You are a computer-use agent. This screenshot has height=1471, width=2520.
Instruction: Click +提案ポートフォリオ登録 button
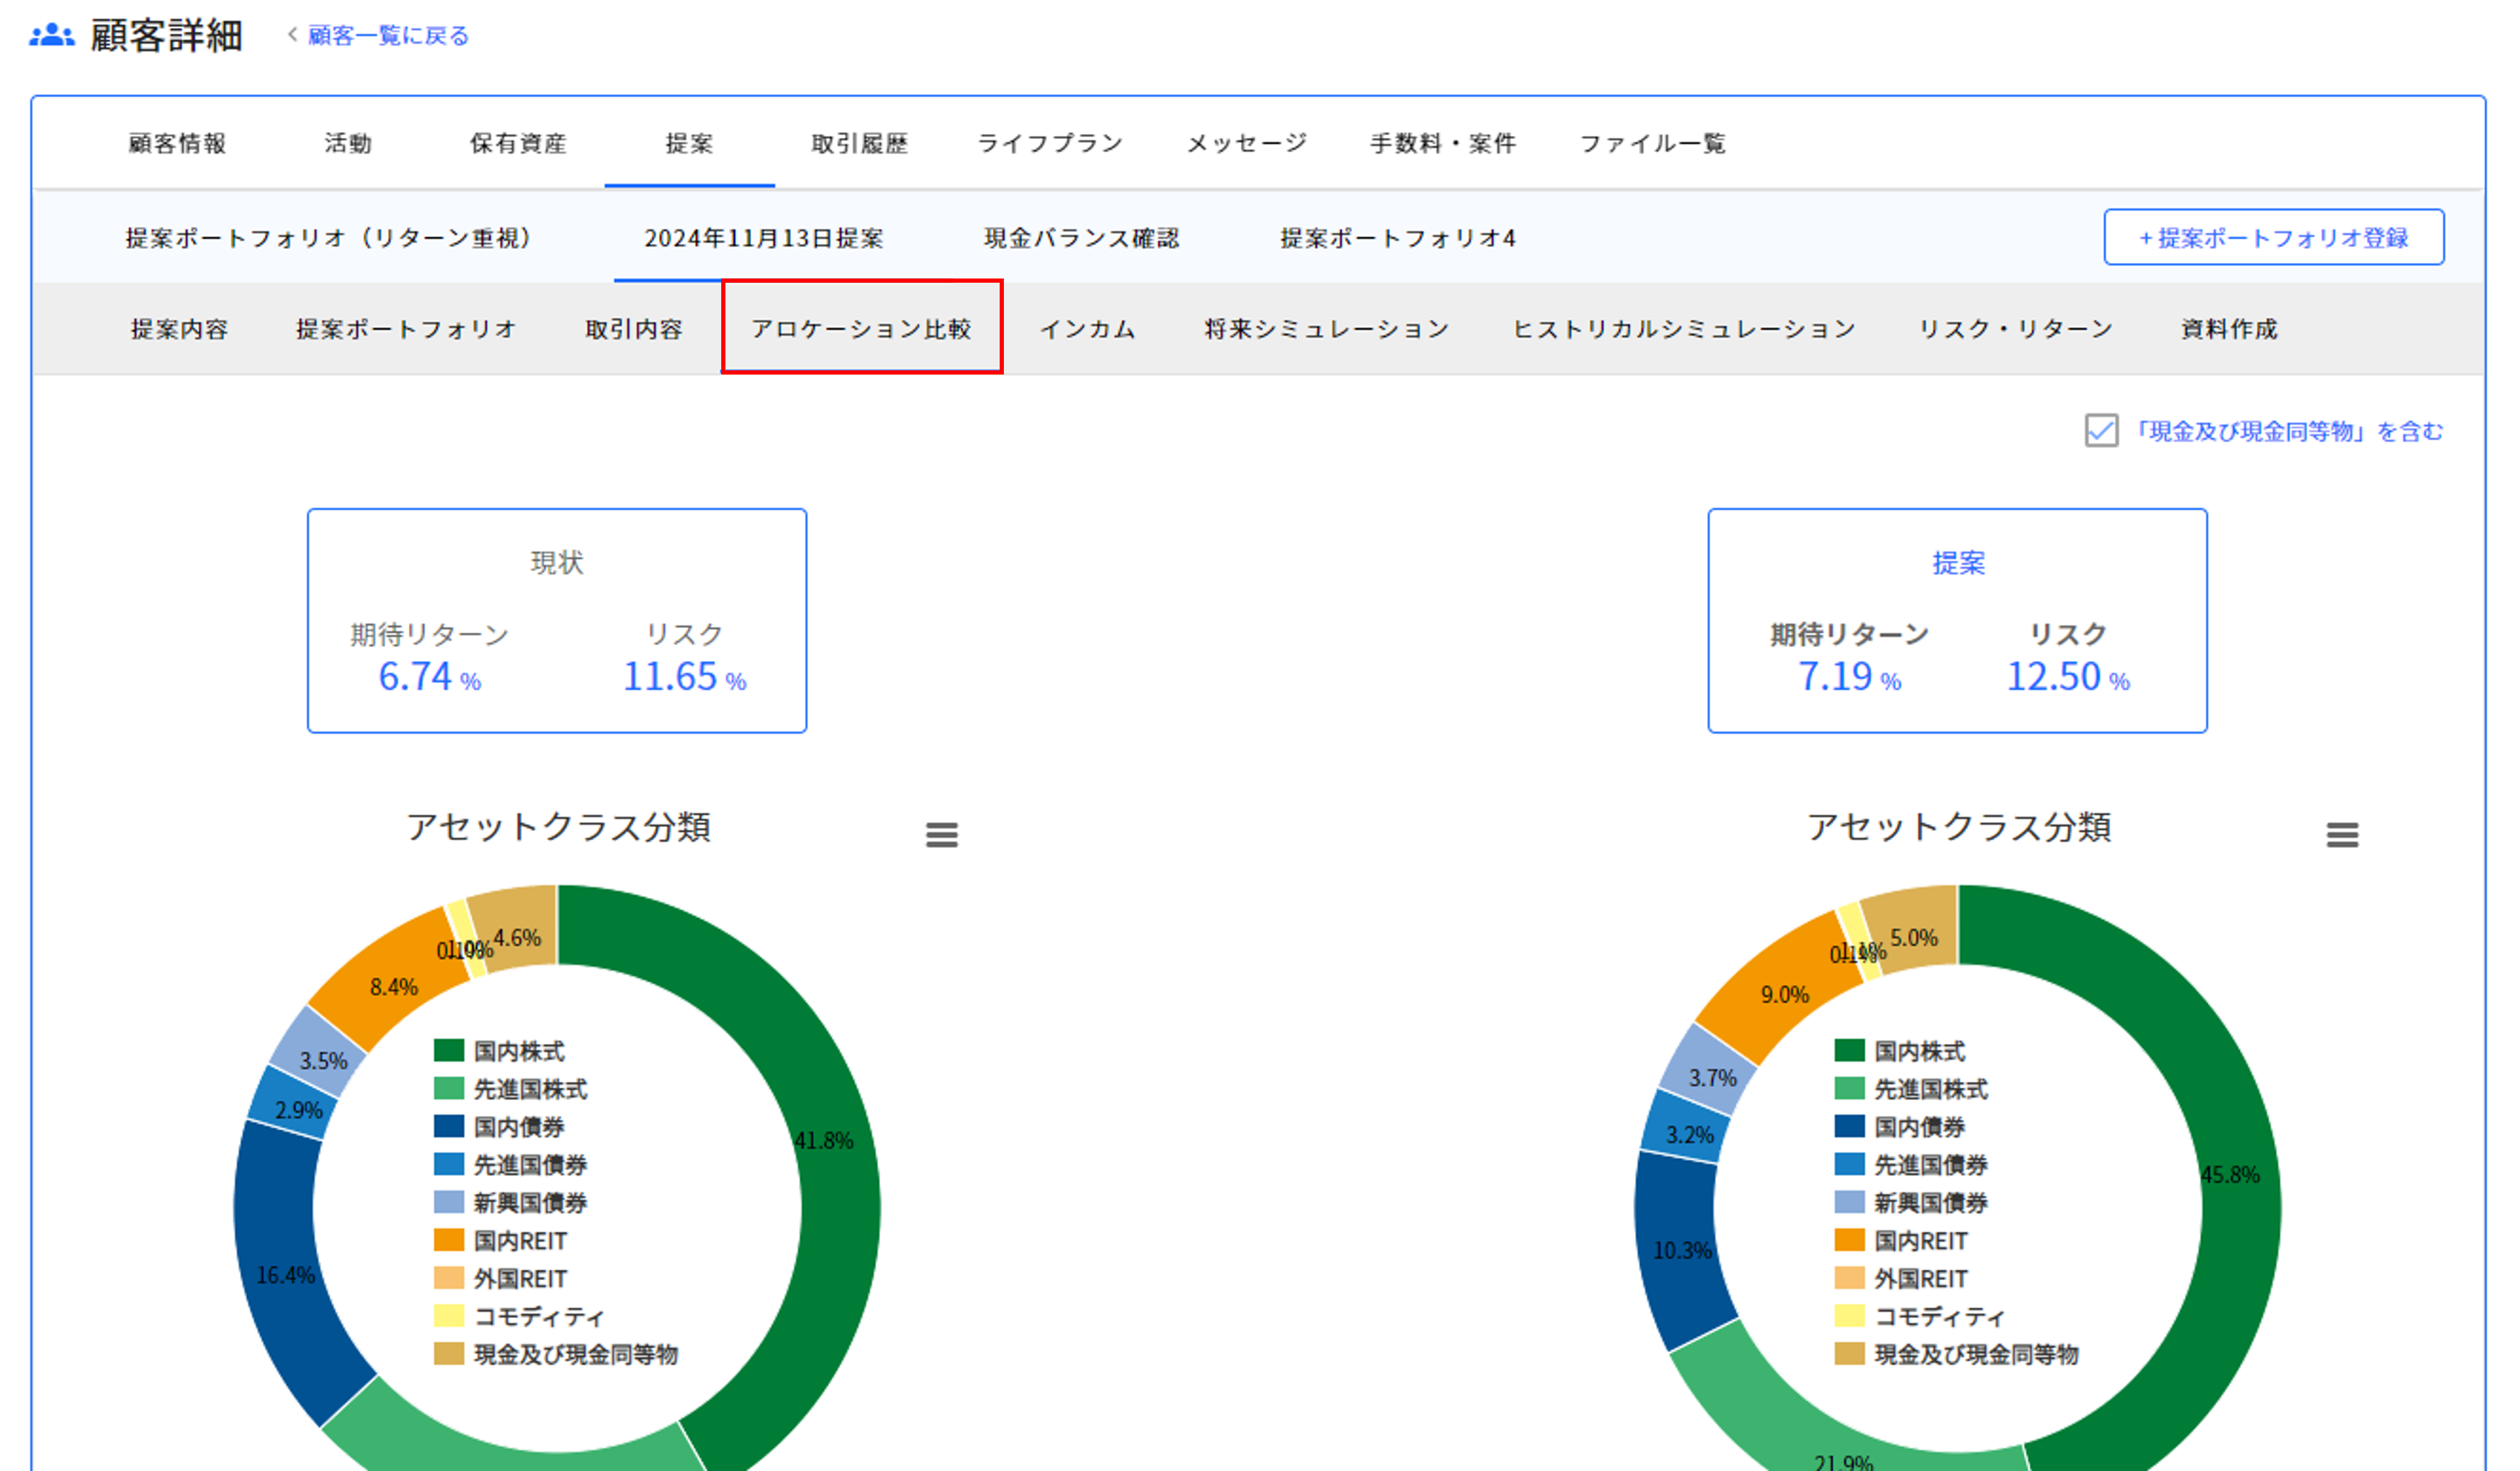[2273, 238]
